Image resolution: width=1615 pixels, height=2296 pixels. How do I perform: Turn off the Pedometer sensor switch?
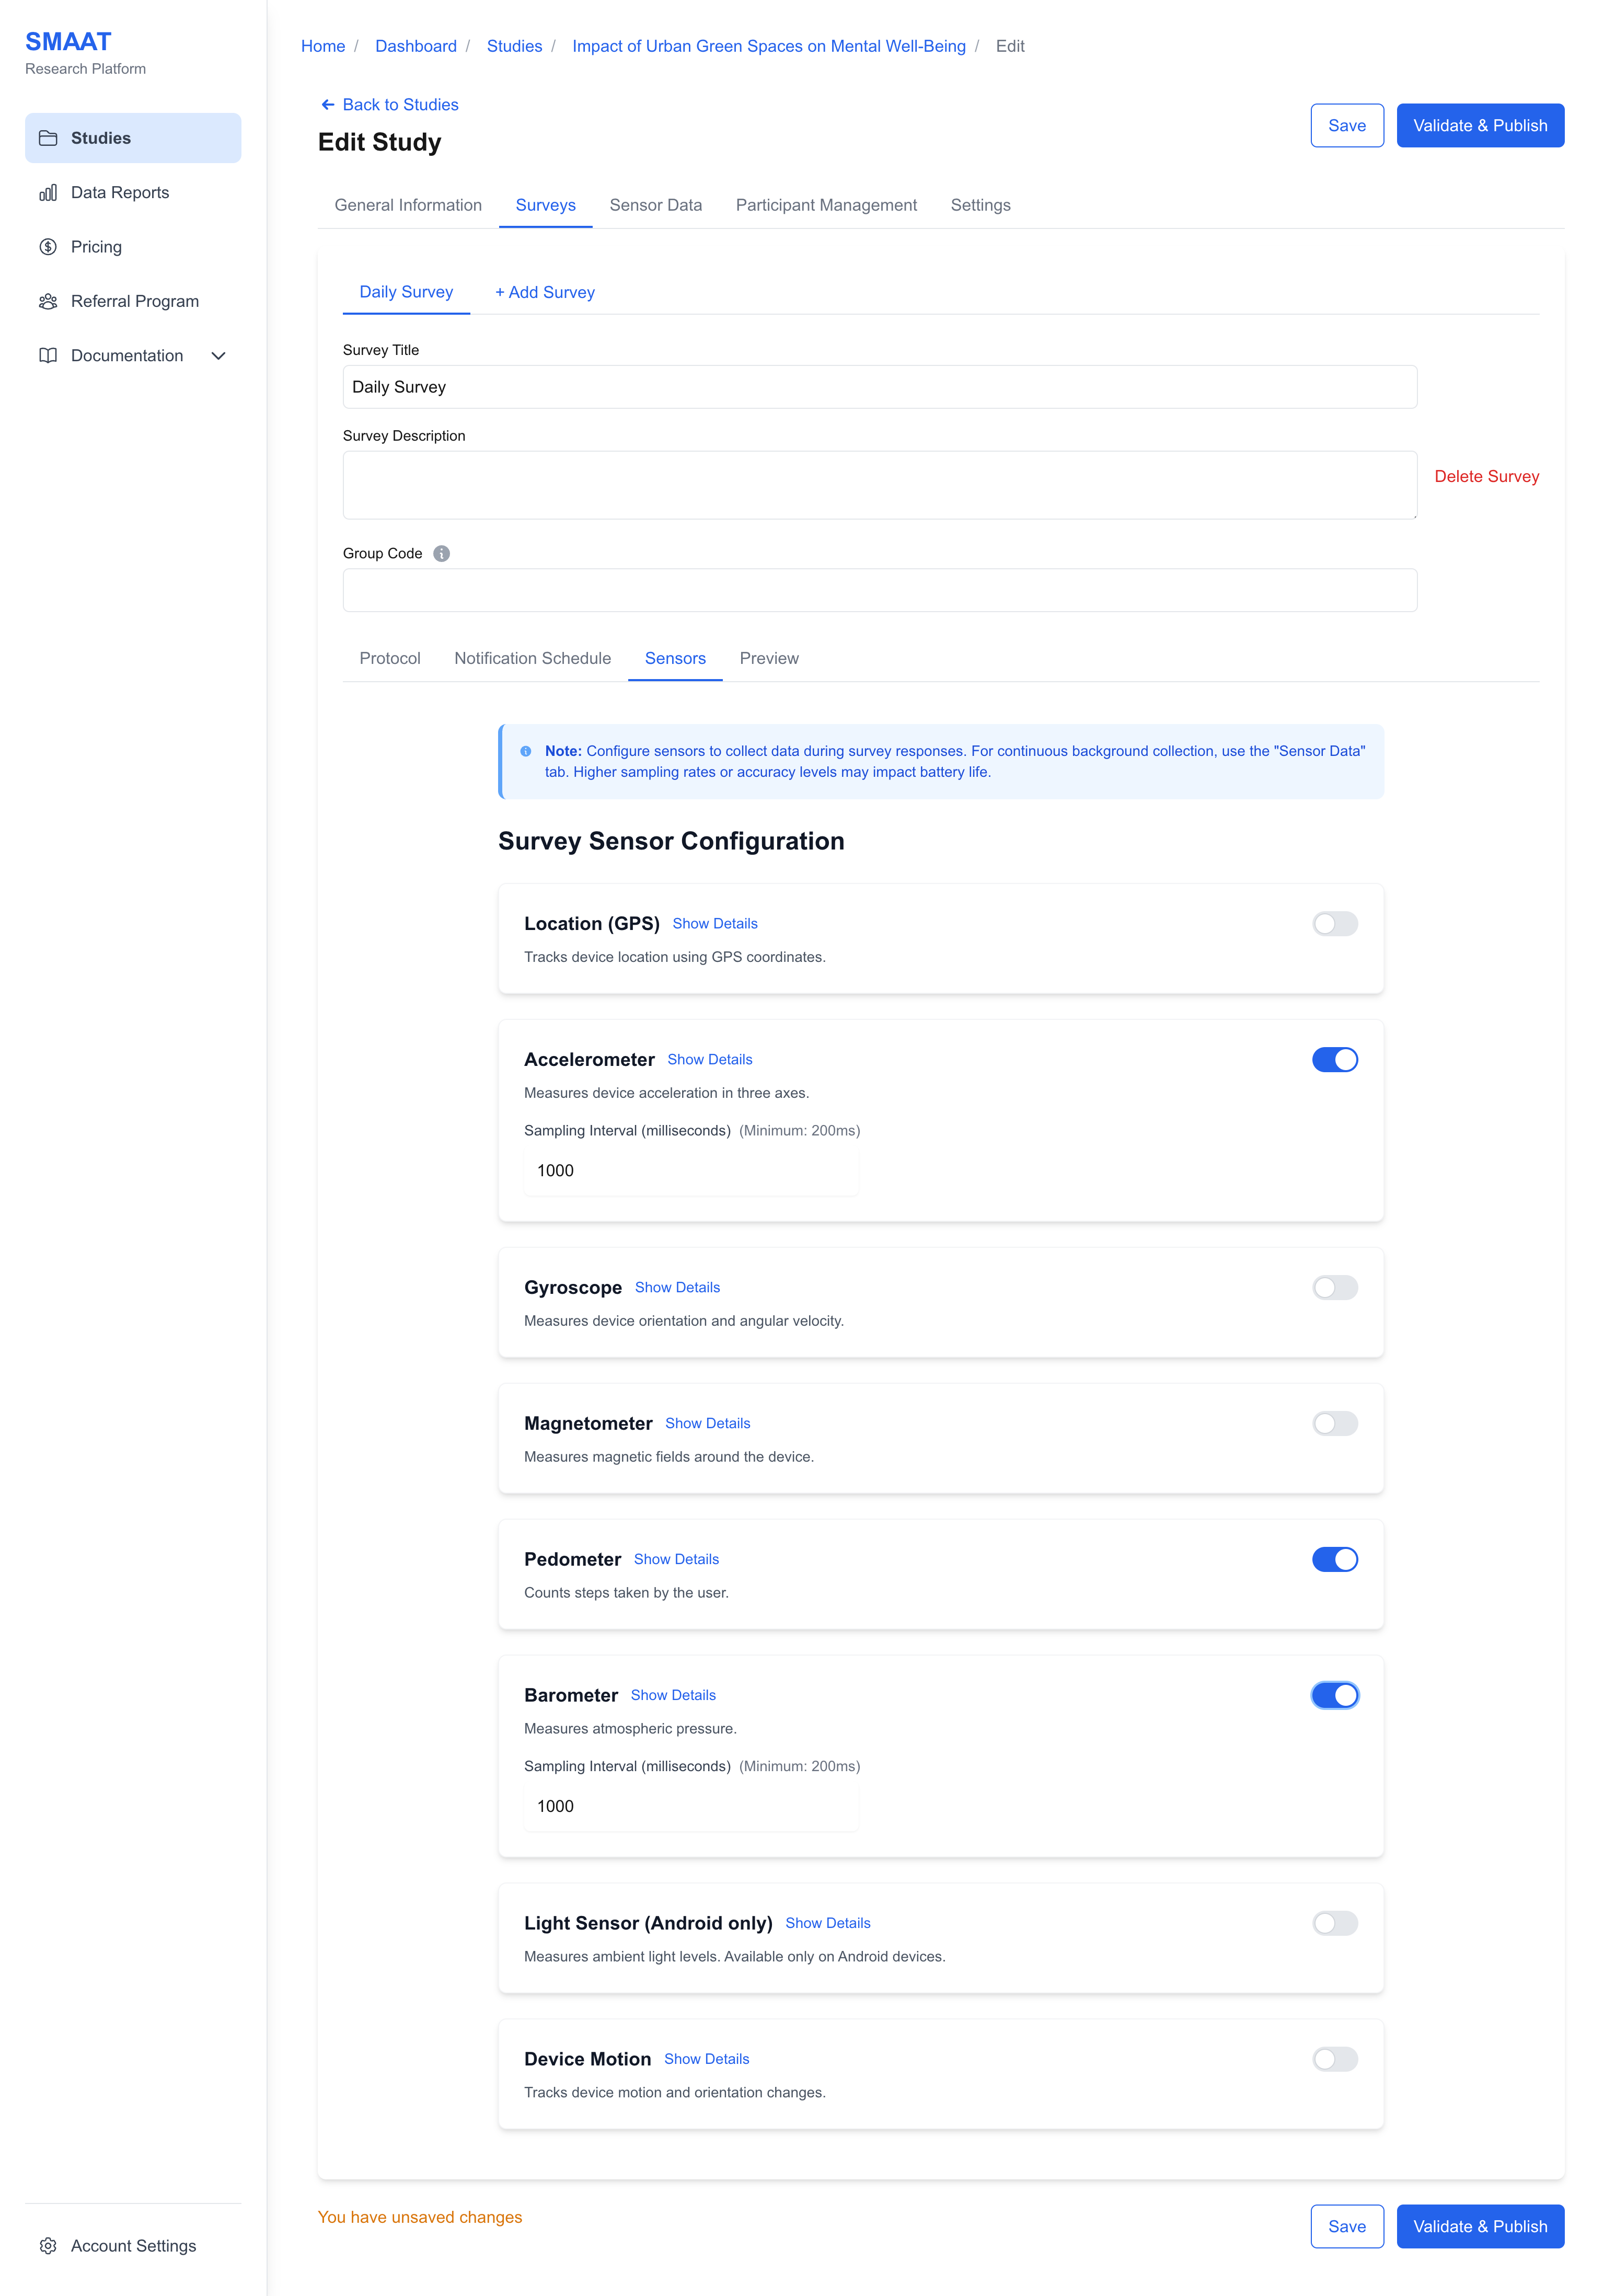[1334, 1560]
